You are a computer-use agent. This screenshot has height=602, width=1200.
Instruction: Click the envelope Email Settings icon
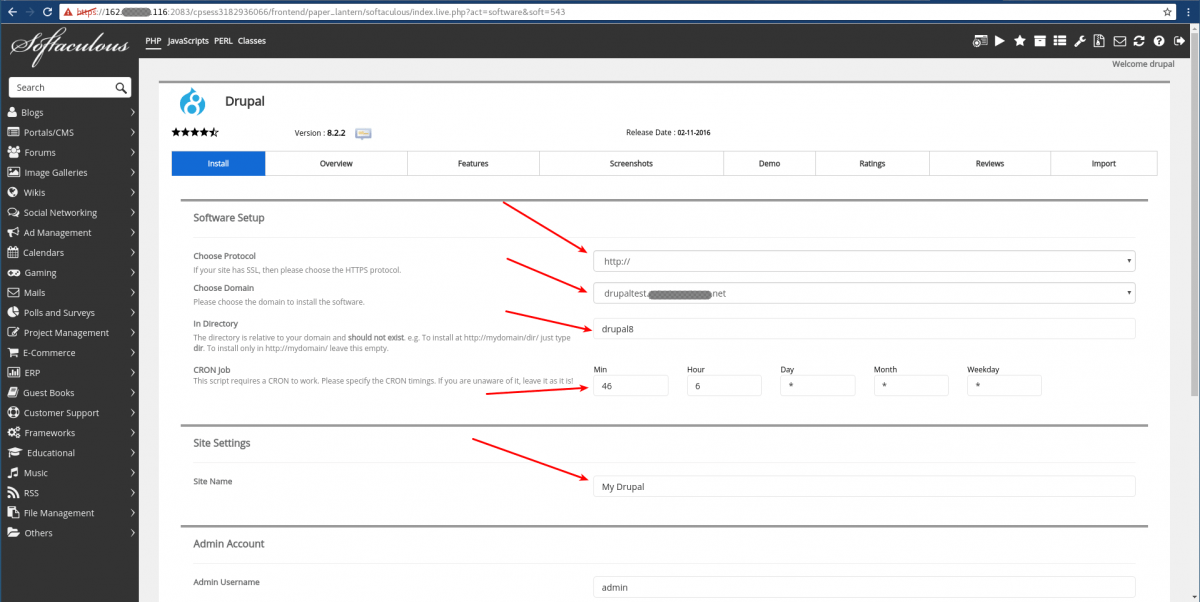(1121, 40)
